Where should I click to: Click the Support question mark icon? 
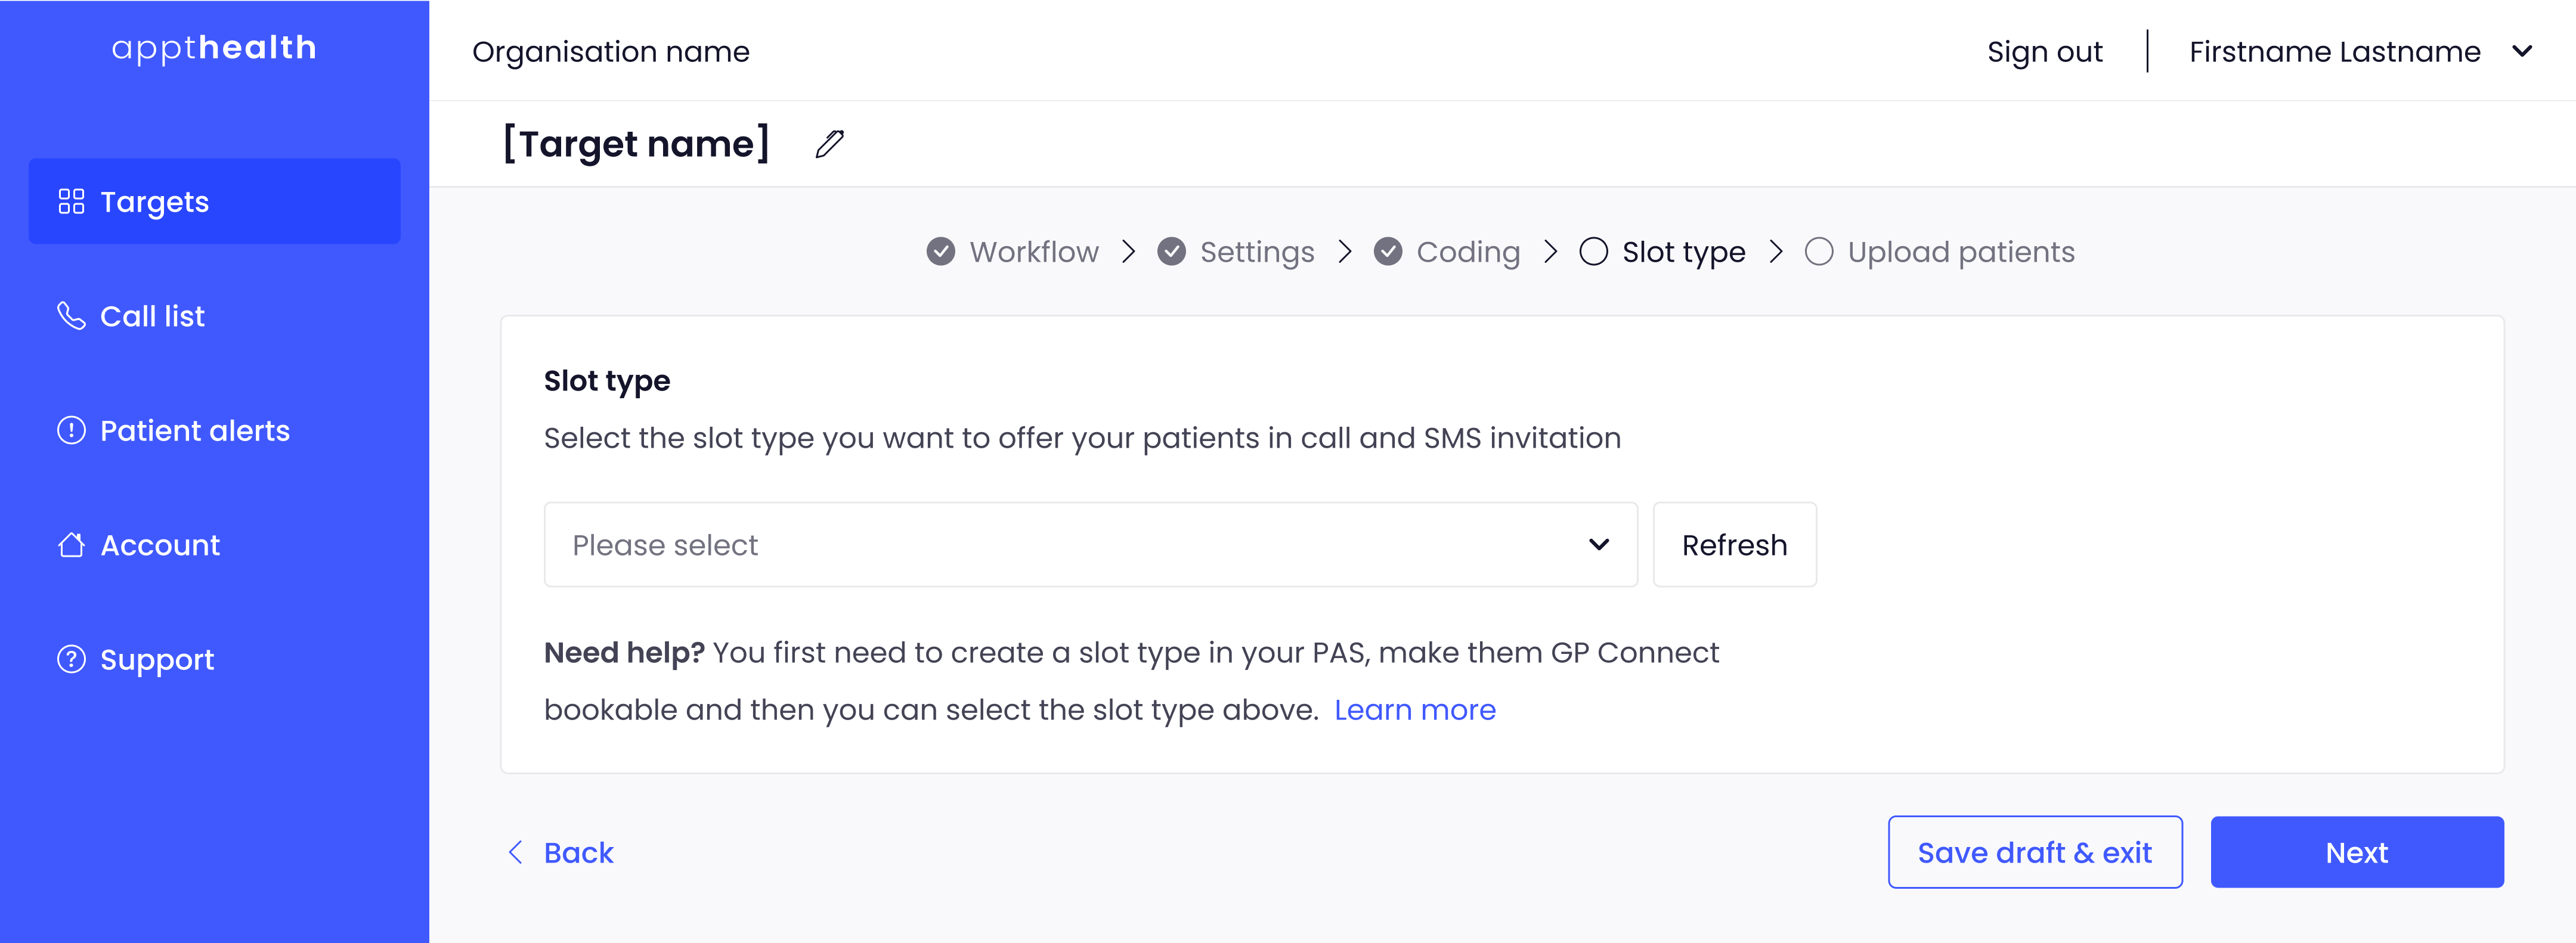pos(71,660)
